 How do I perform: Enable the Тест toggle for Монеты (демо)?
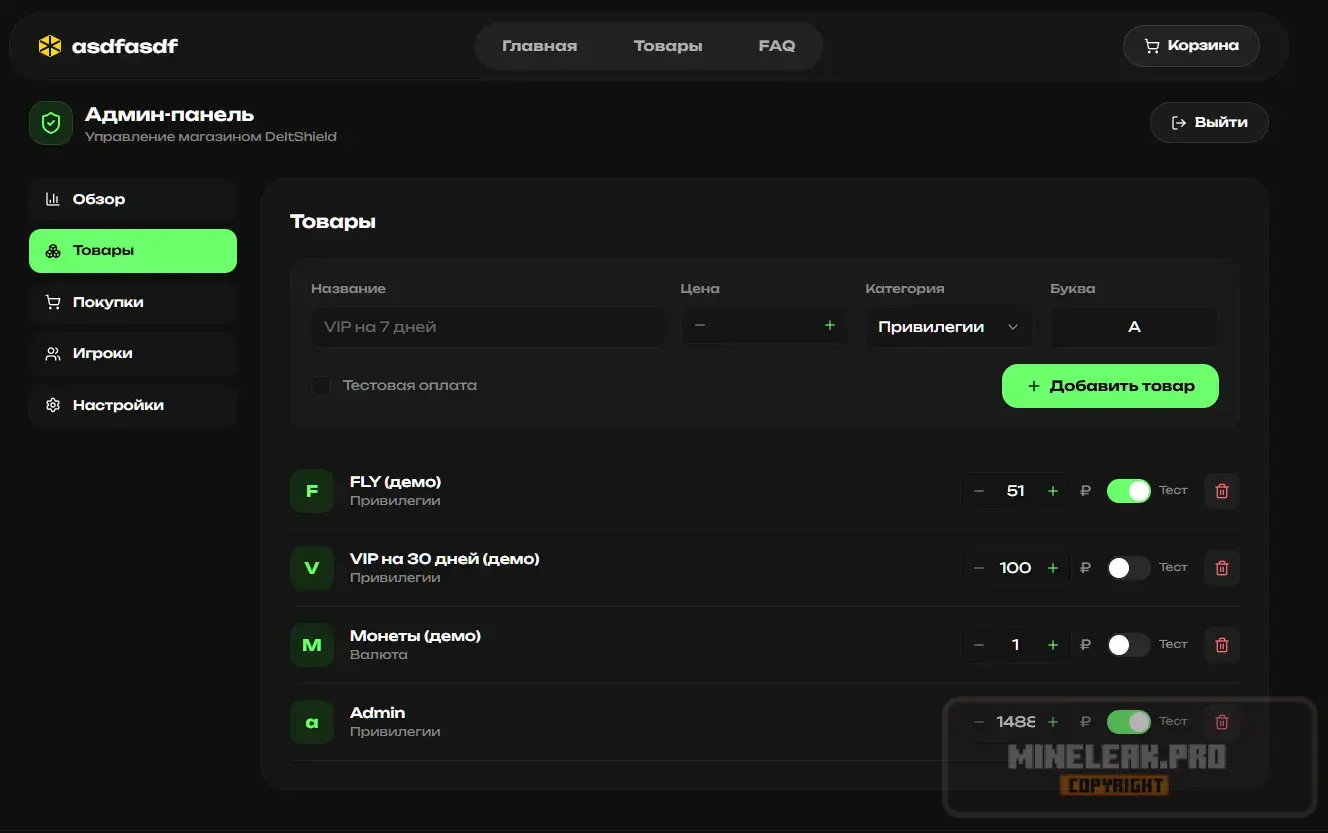point(1129,645)
